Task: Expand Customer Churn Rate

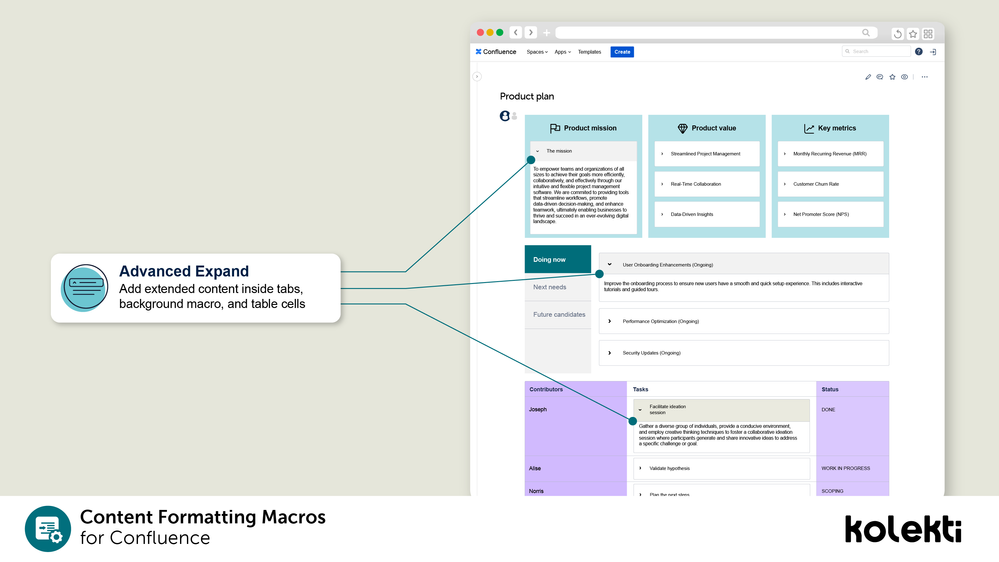Action: pyautogui.click(x=830, y=184)
